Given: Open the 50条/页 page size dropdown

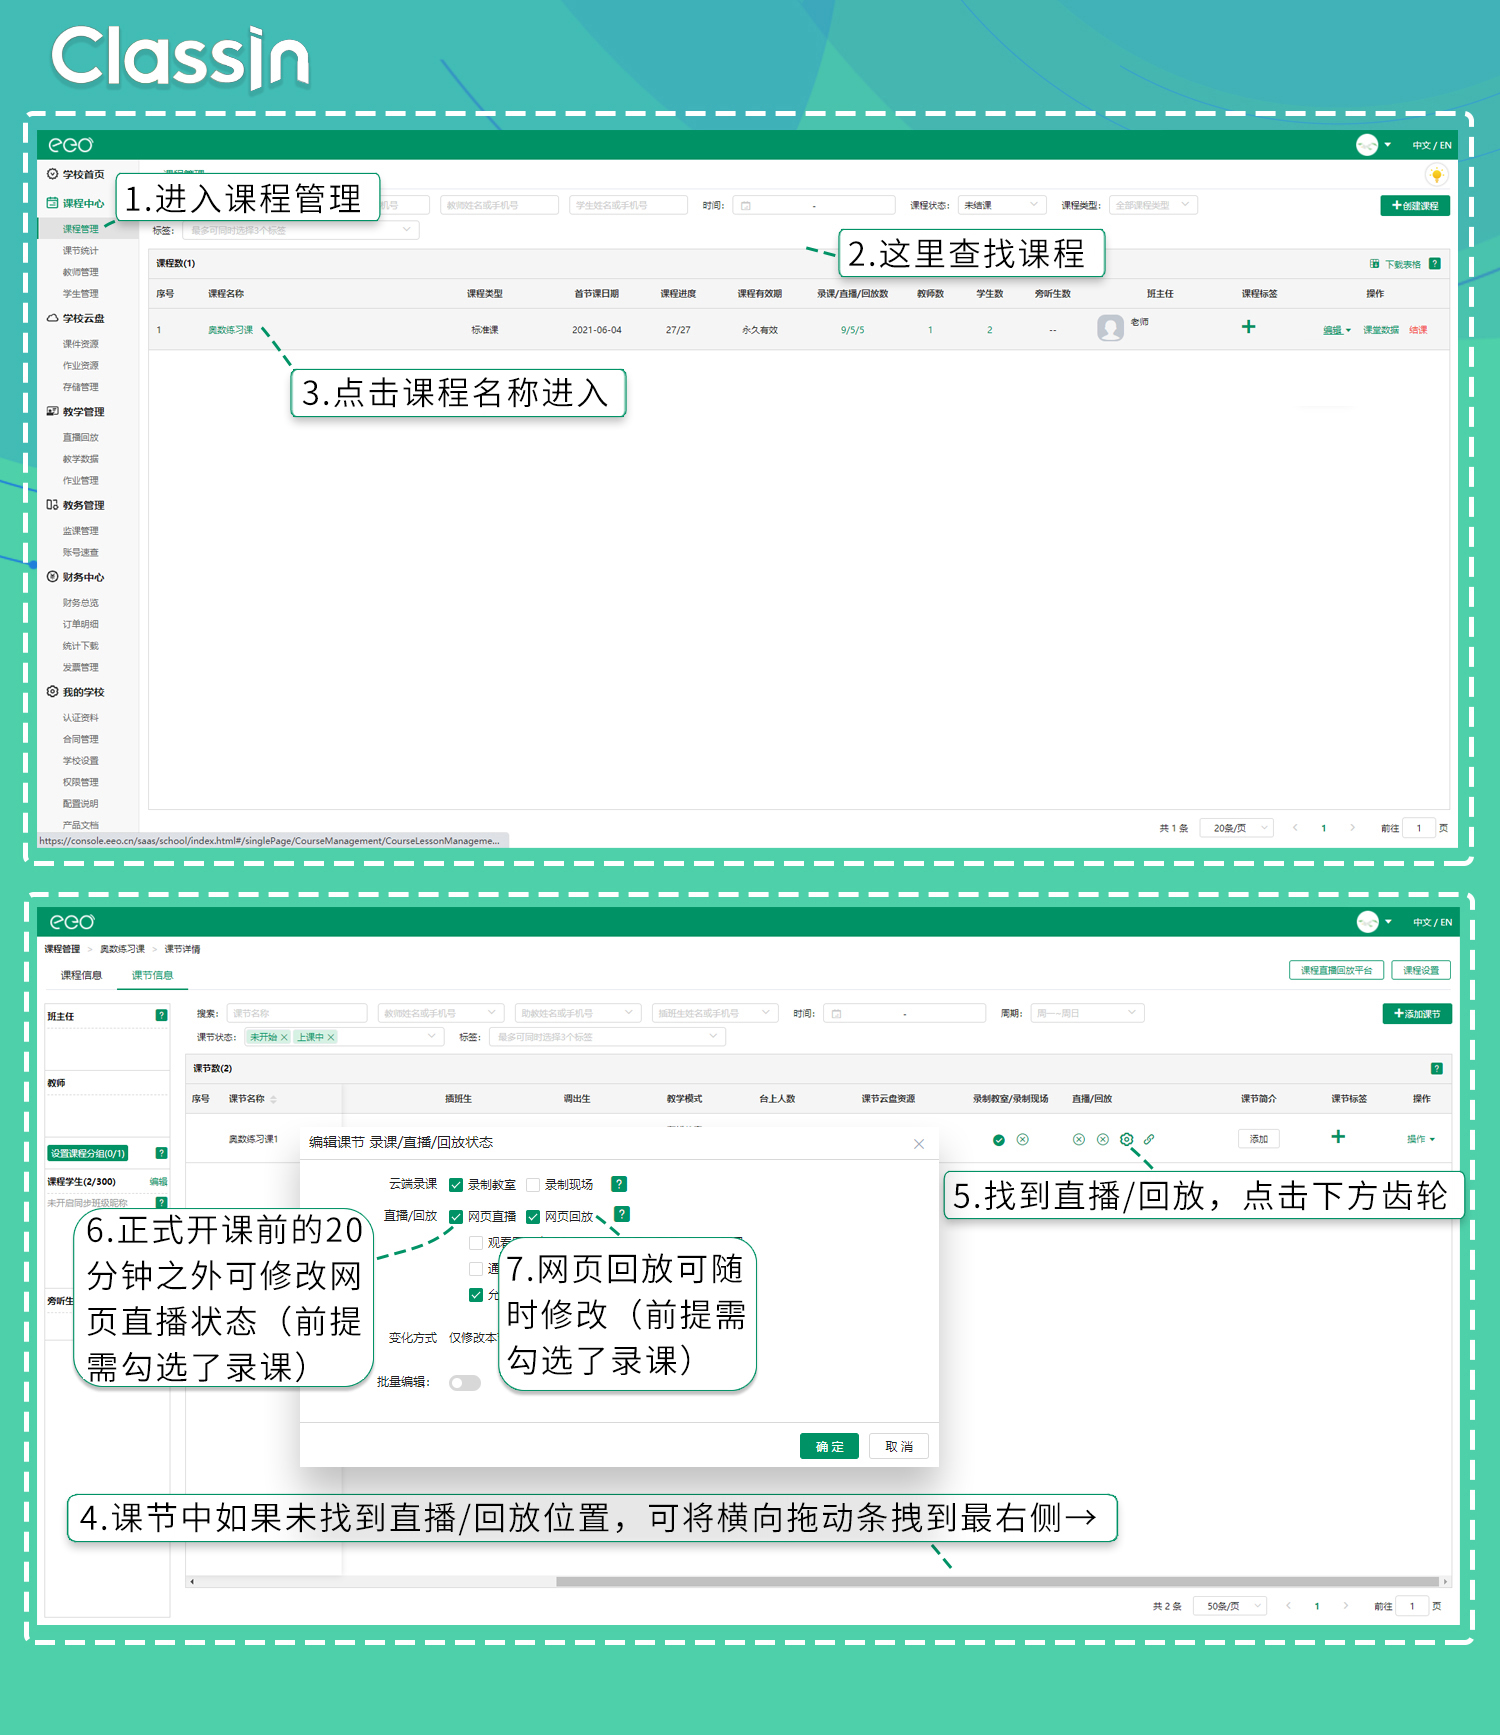Looking at the screenshot, I should (1230, 1606).
